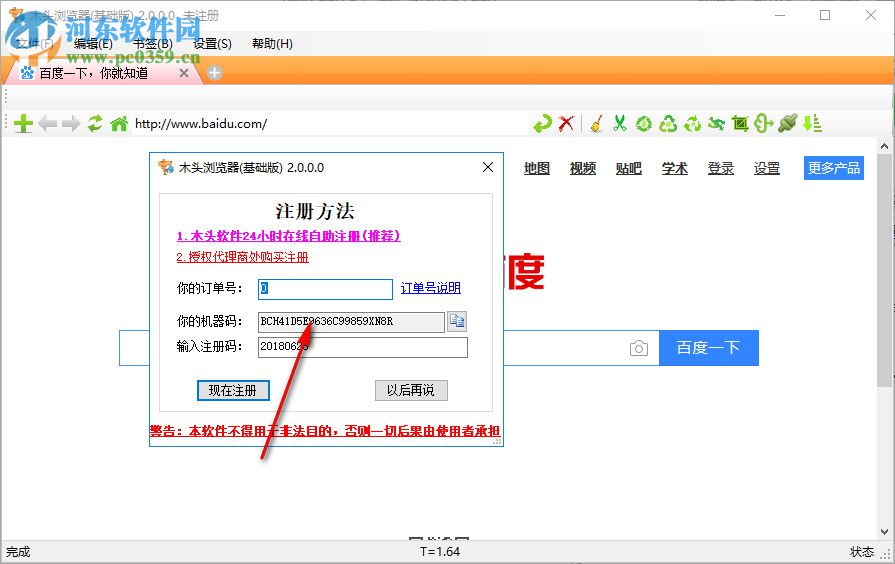Screen dimensions: 895x564
Task: Open Baidu 视频 link
Action: coord(583,168)
